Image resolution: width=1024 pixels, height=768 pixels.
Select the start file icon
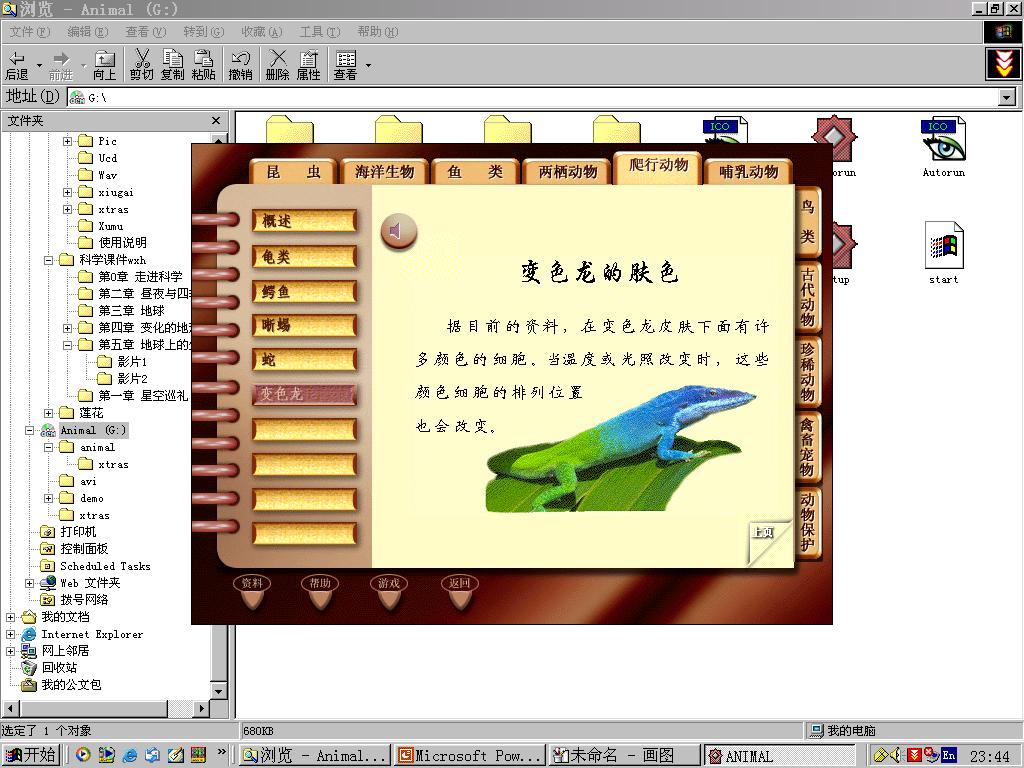point(943,248)
